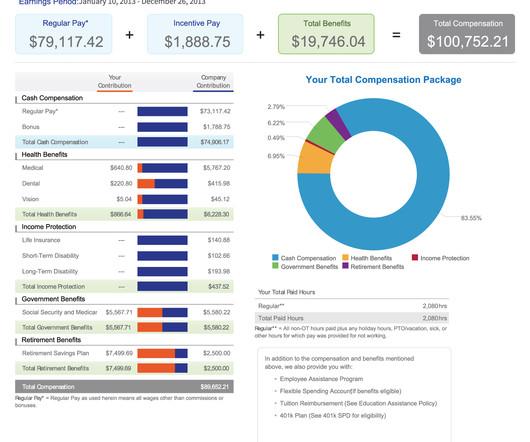Viewport: 530px width, 442px height.
Task: Click the Retirement Benefits section heading
Action: (51, 340)
